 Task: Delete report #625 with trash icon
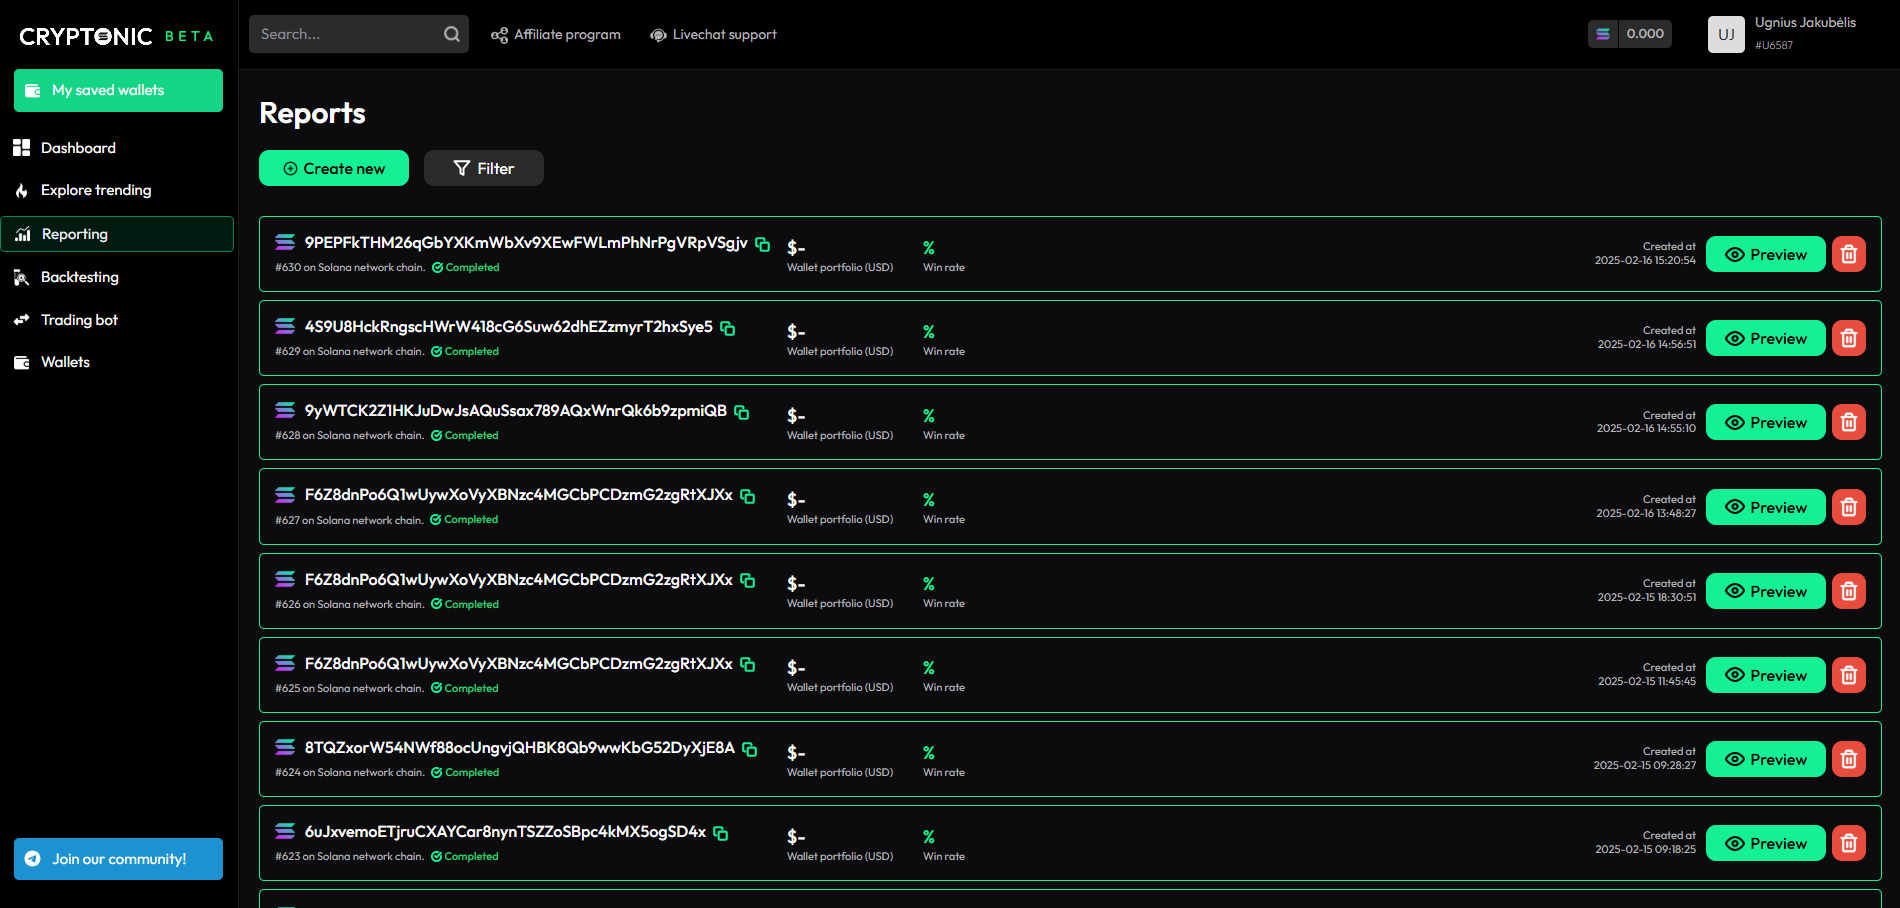[x=1849, y=675]
